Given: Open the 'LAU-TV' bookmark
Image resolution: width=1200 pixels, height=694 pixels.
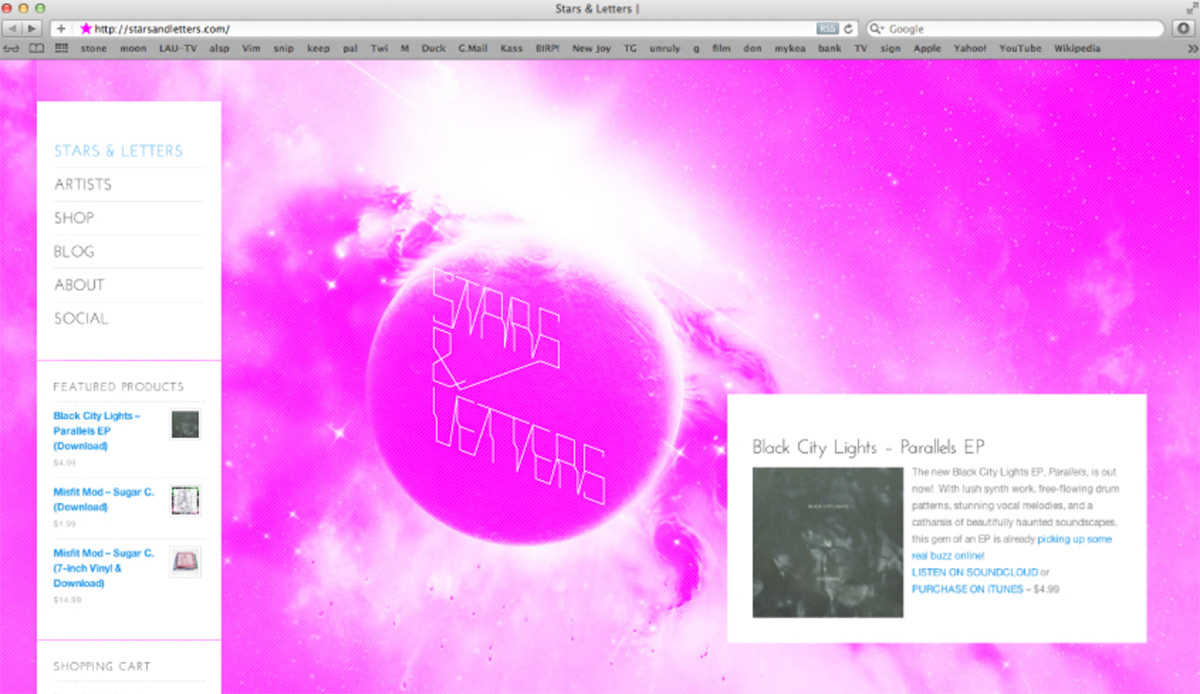Looking at the screenshot, I should [178, 48].
